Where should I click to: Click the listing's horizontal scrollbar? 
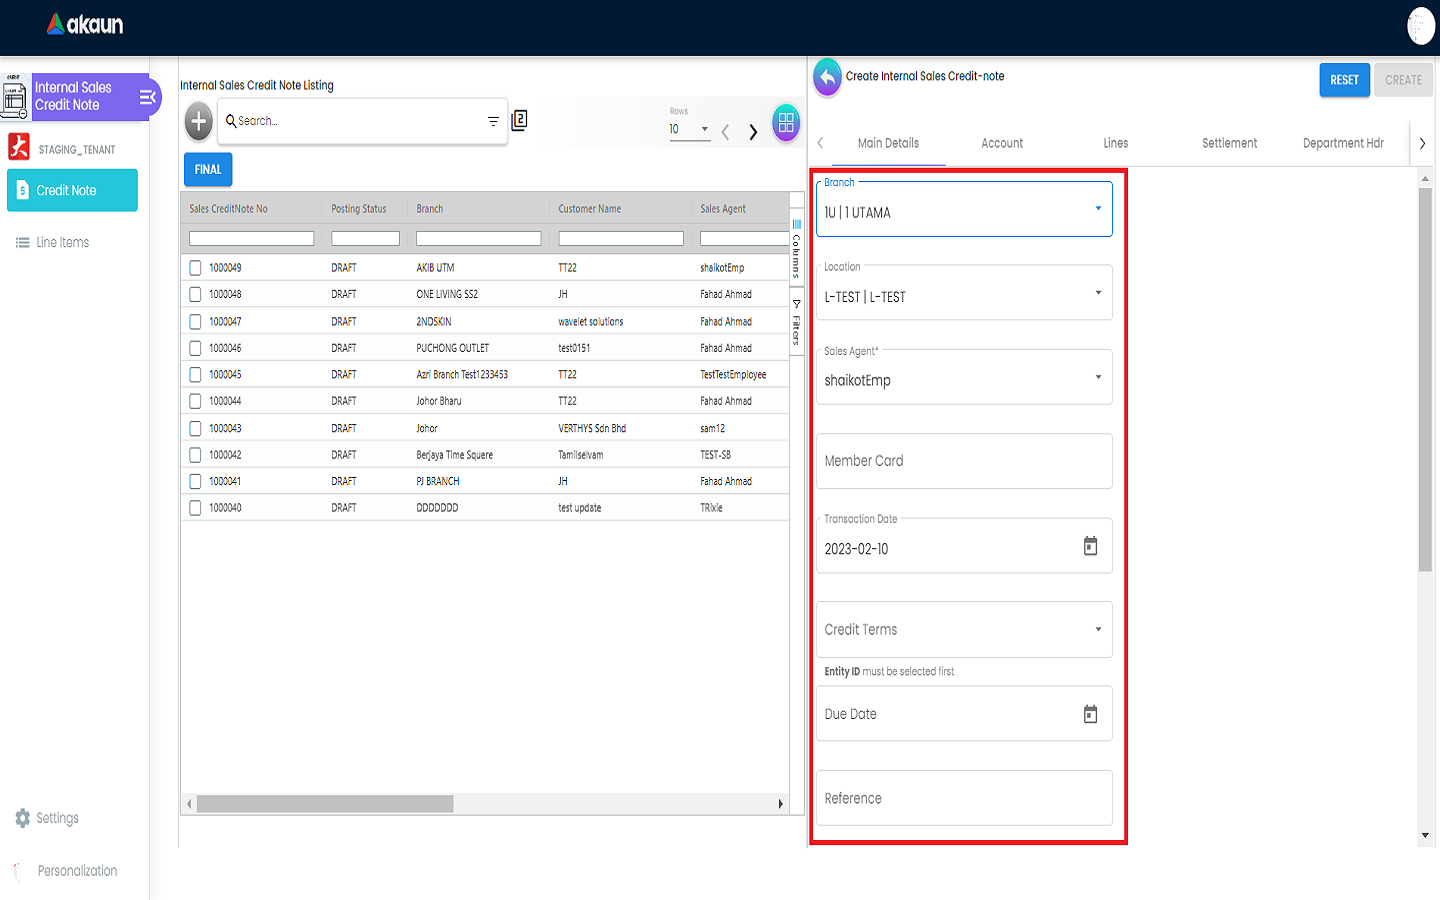pyautogui.click(x=325, y=804)
